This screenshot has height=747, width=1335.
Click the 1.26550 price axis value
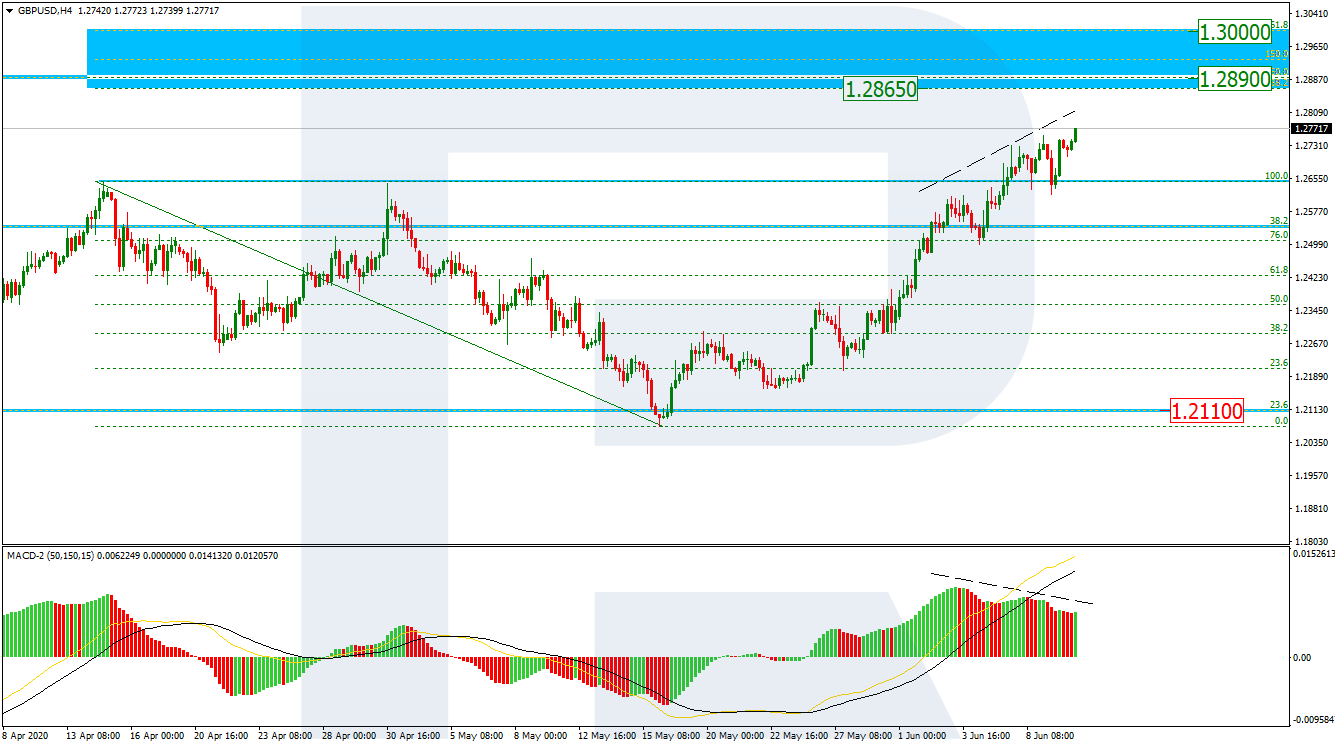(x=1310, y=179)
